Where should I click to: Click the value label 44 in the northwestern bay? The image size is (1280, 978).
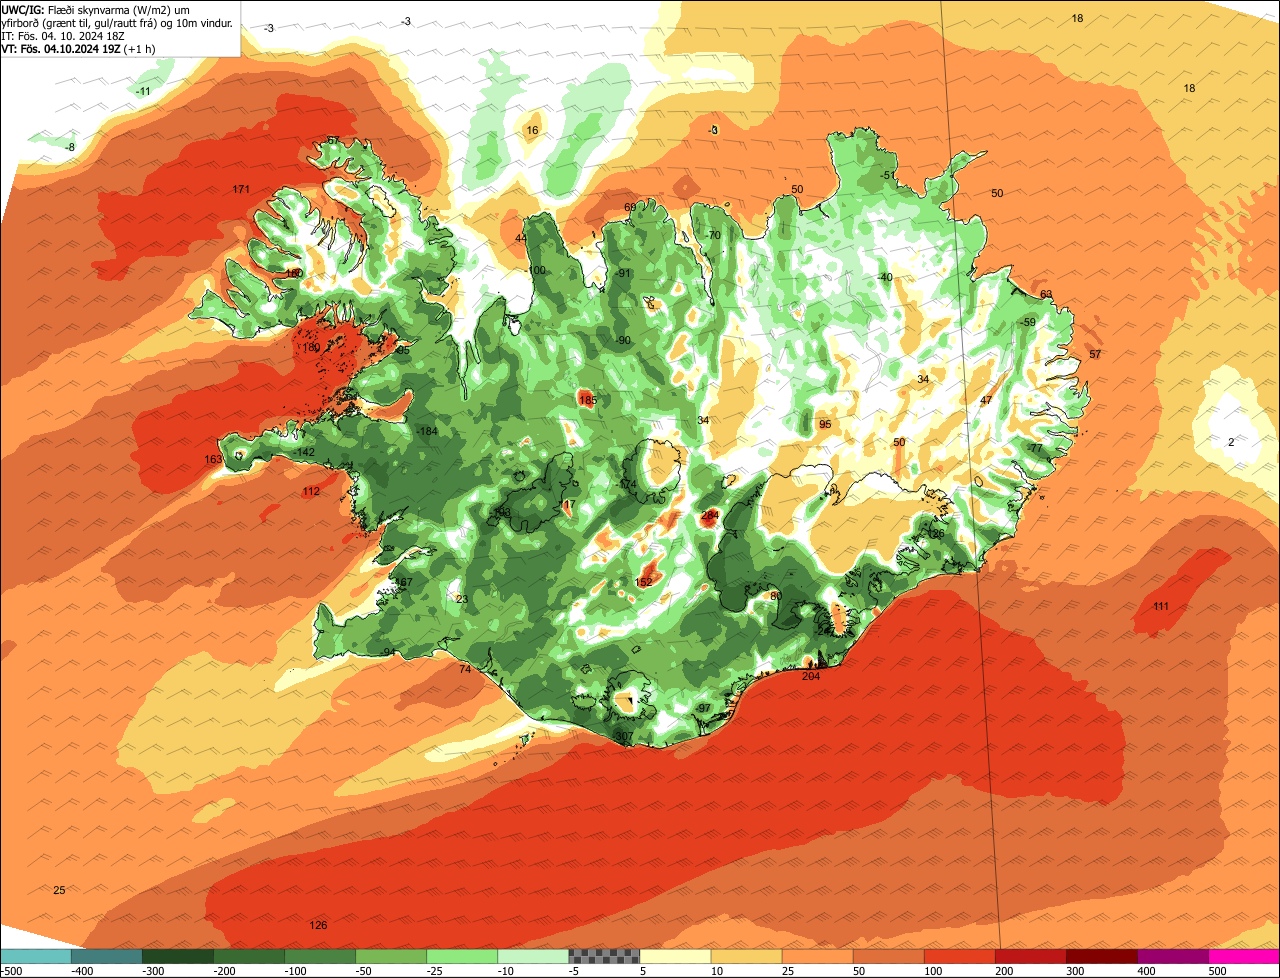click(x=521, y=238)
